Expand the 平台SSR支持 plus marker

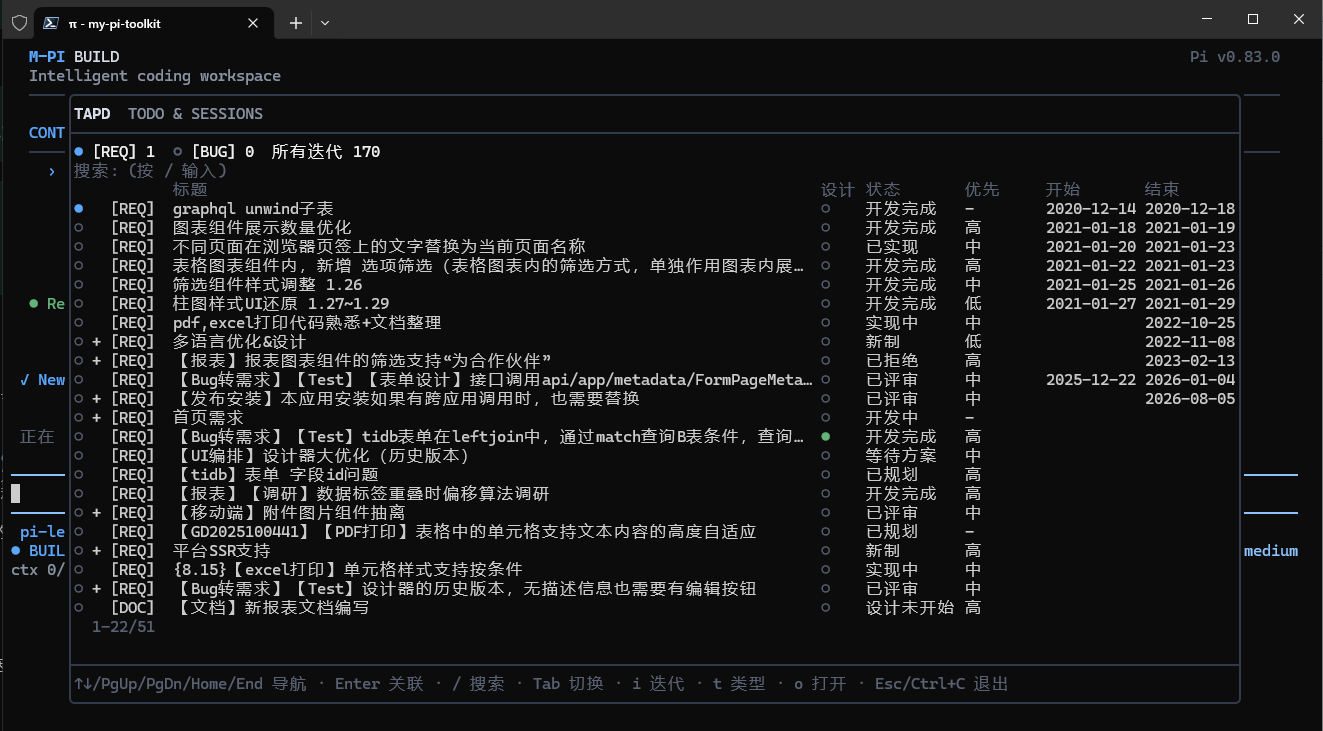coord(97,551)
